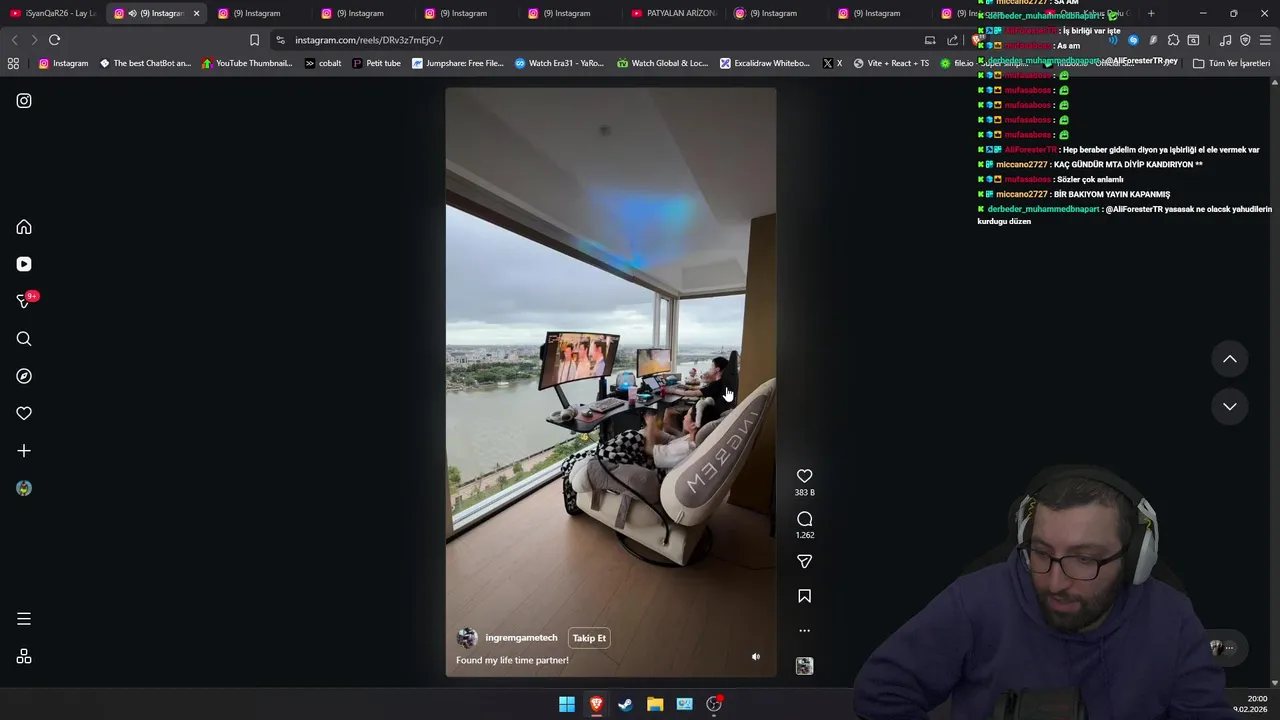Open the reel's three-dot options

point(804,631)
